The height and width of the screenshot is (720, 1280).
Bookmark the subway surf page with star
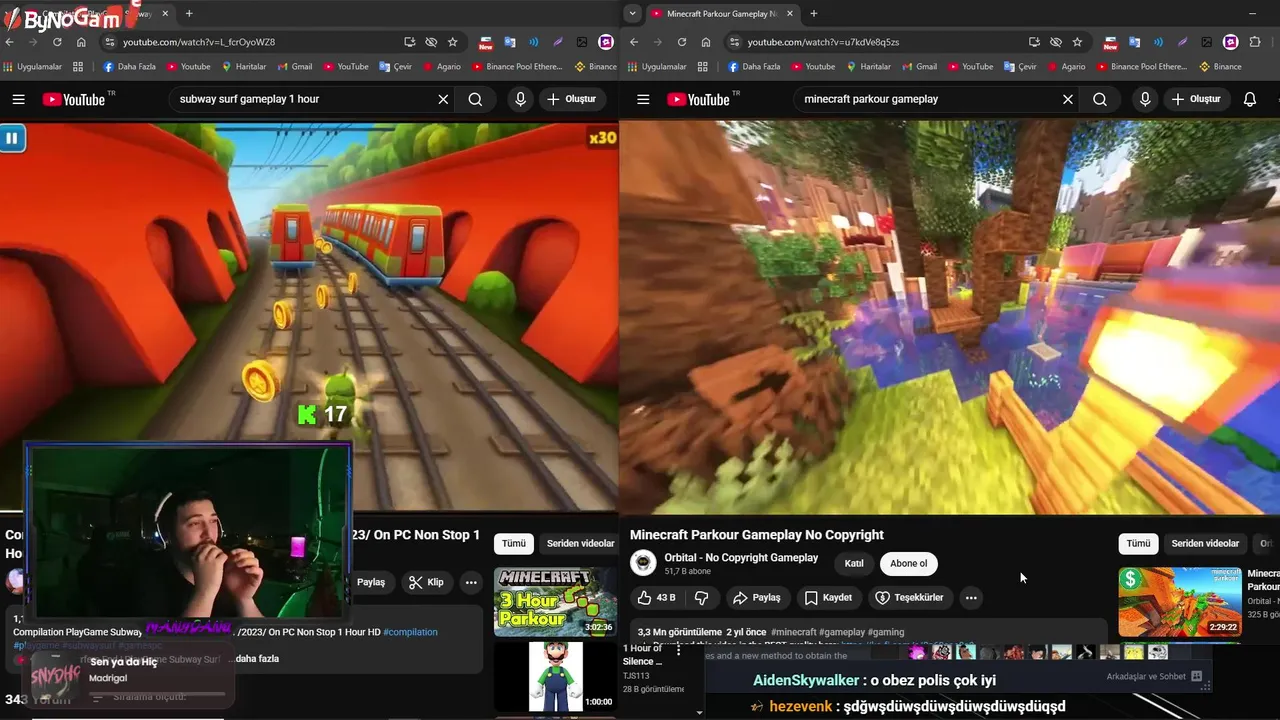(452, 42)
